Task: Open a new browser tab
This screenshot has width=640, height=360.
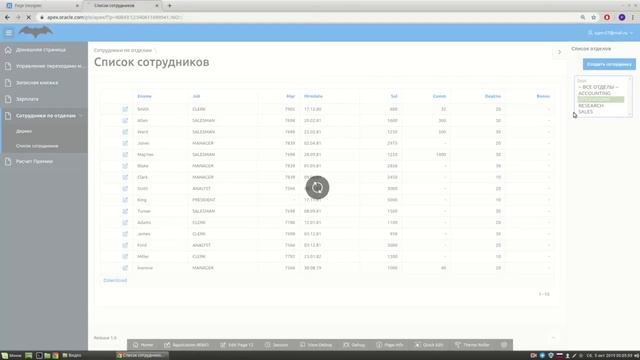Action: tap(170, 6)
